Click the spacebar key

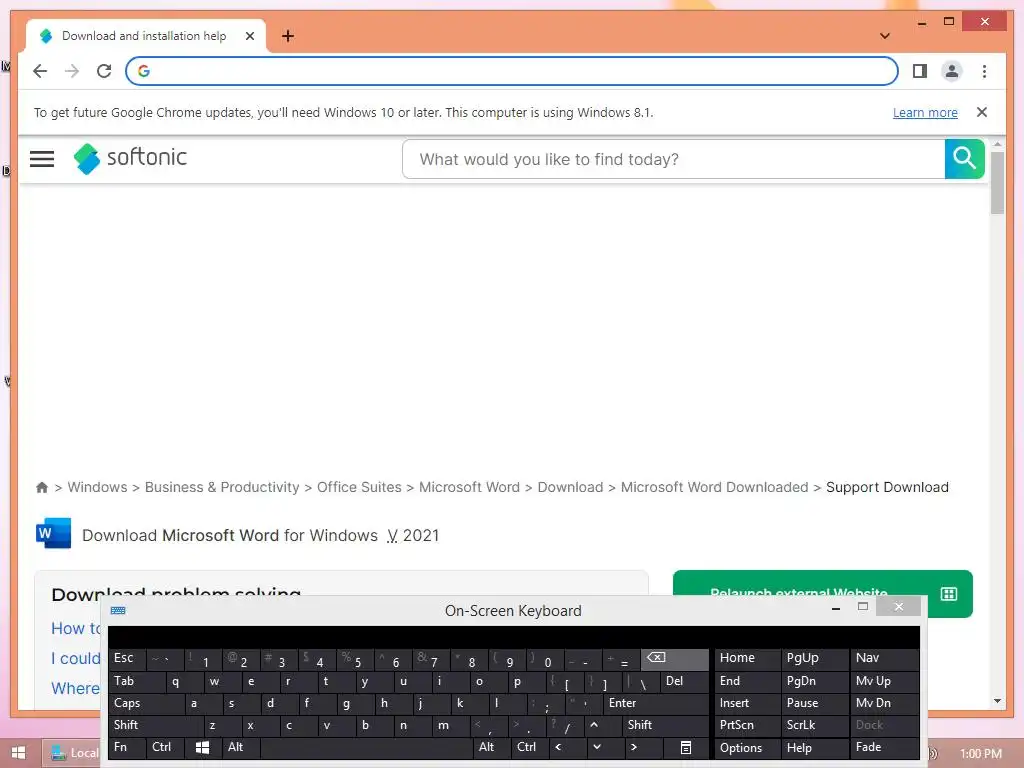[366, 747]
